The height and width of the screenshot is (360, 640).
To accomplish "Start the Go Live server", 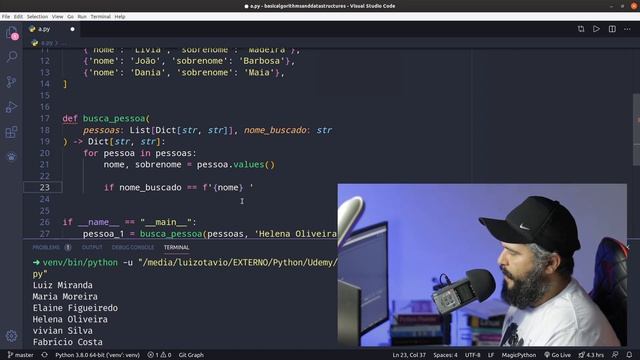I will tap(558, 355).
